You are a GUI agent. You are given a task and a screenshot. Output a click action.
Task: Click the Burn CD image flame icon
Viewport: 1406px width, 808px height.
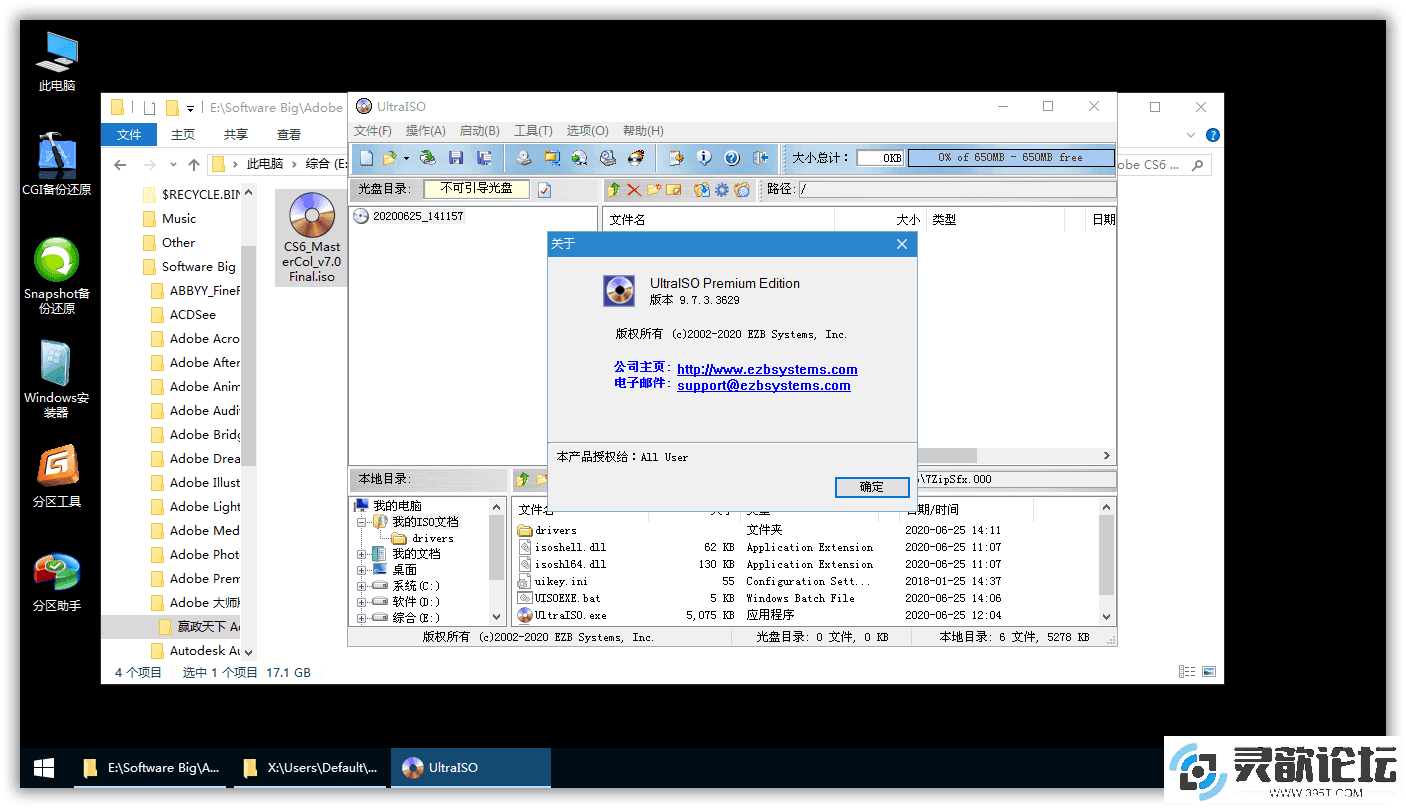636,158
